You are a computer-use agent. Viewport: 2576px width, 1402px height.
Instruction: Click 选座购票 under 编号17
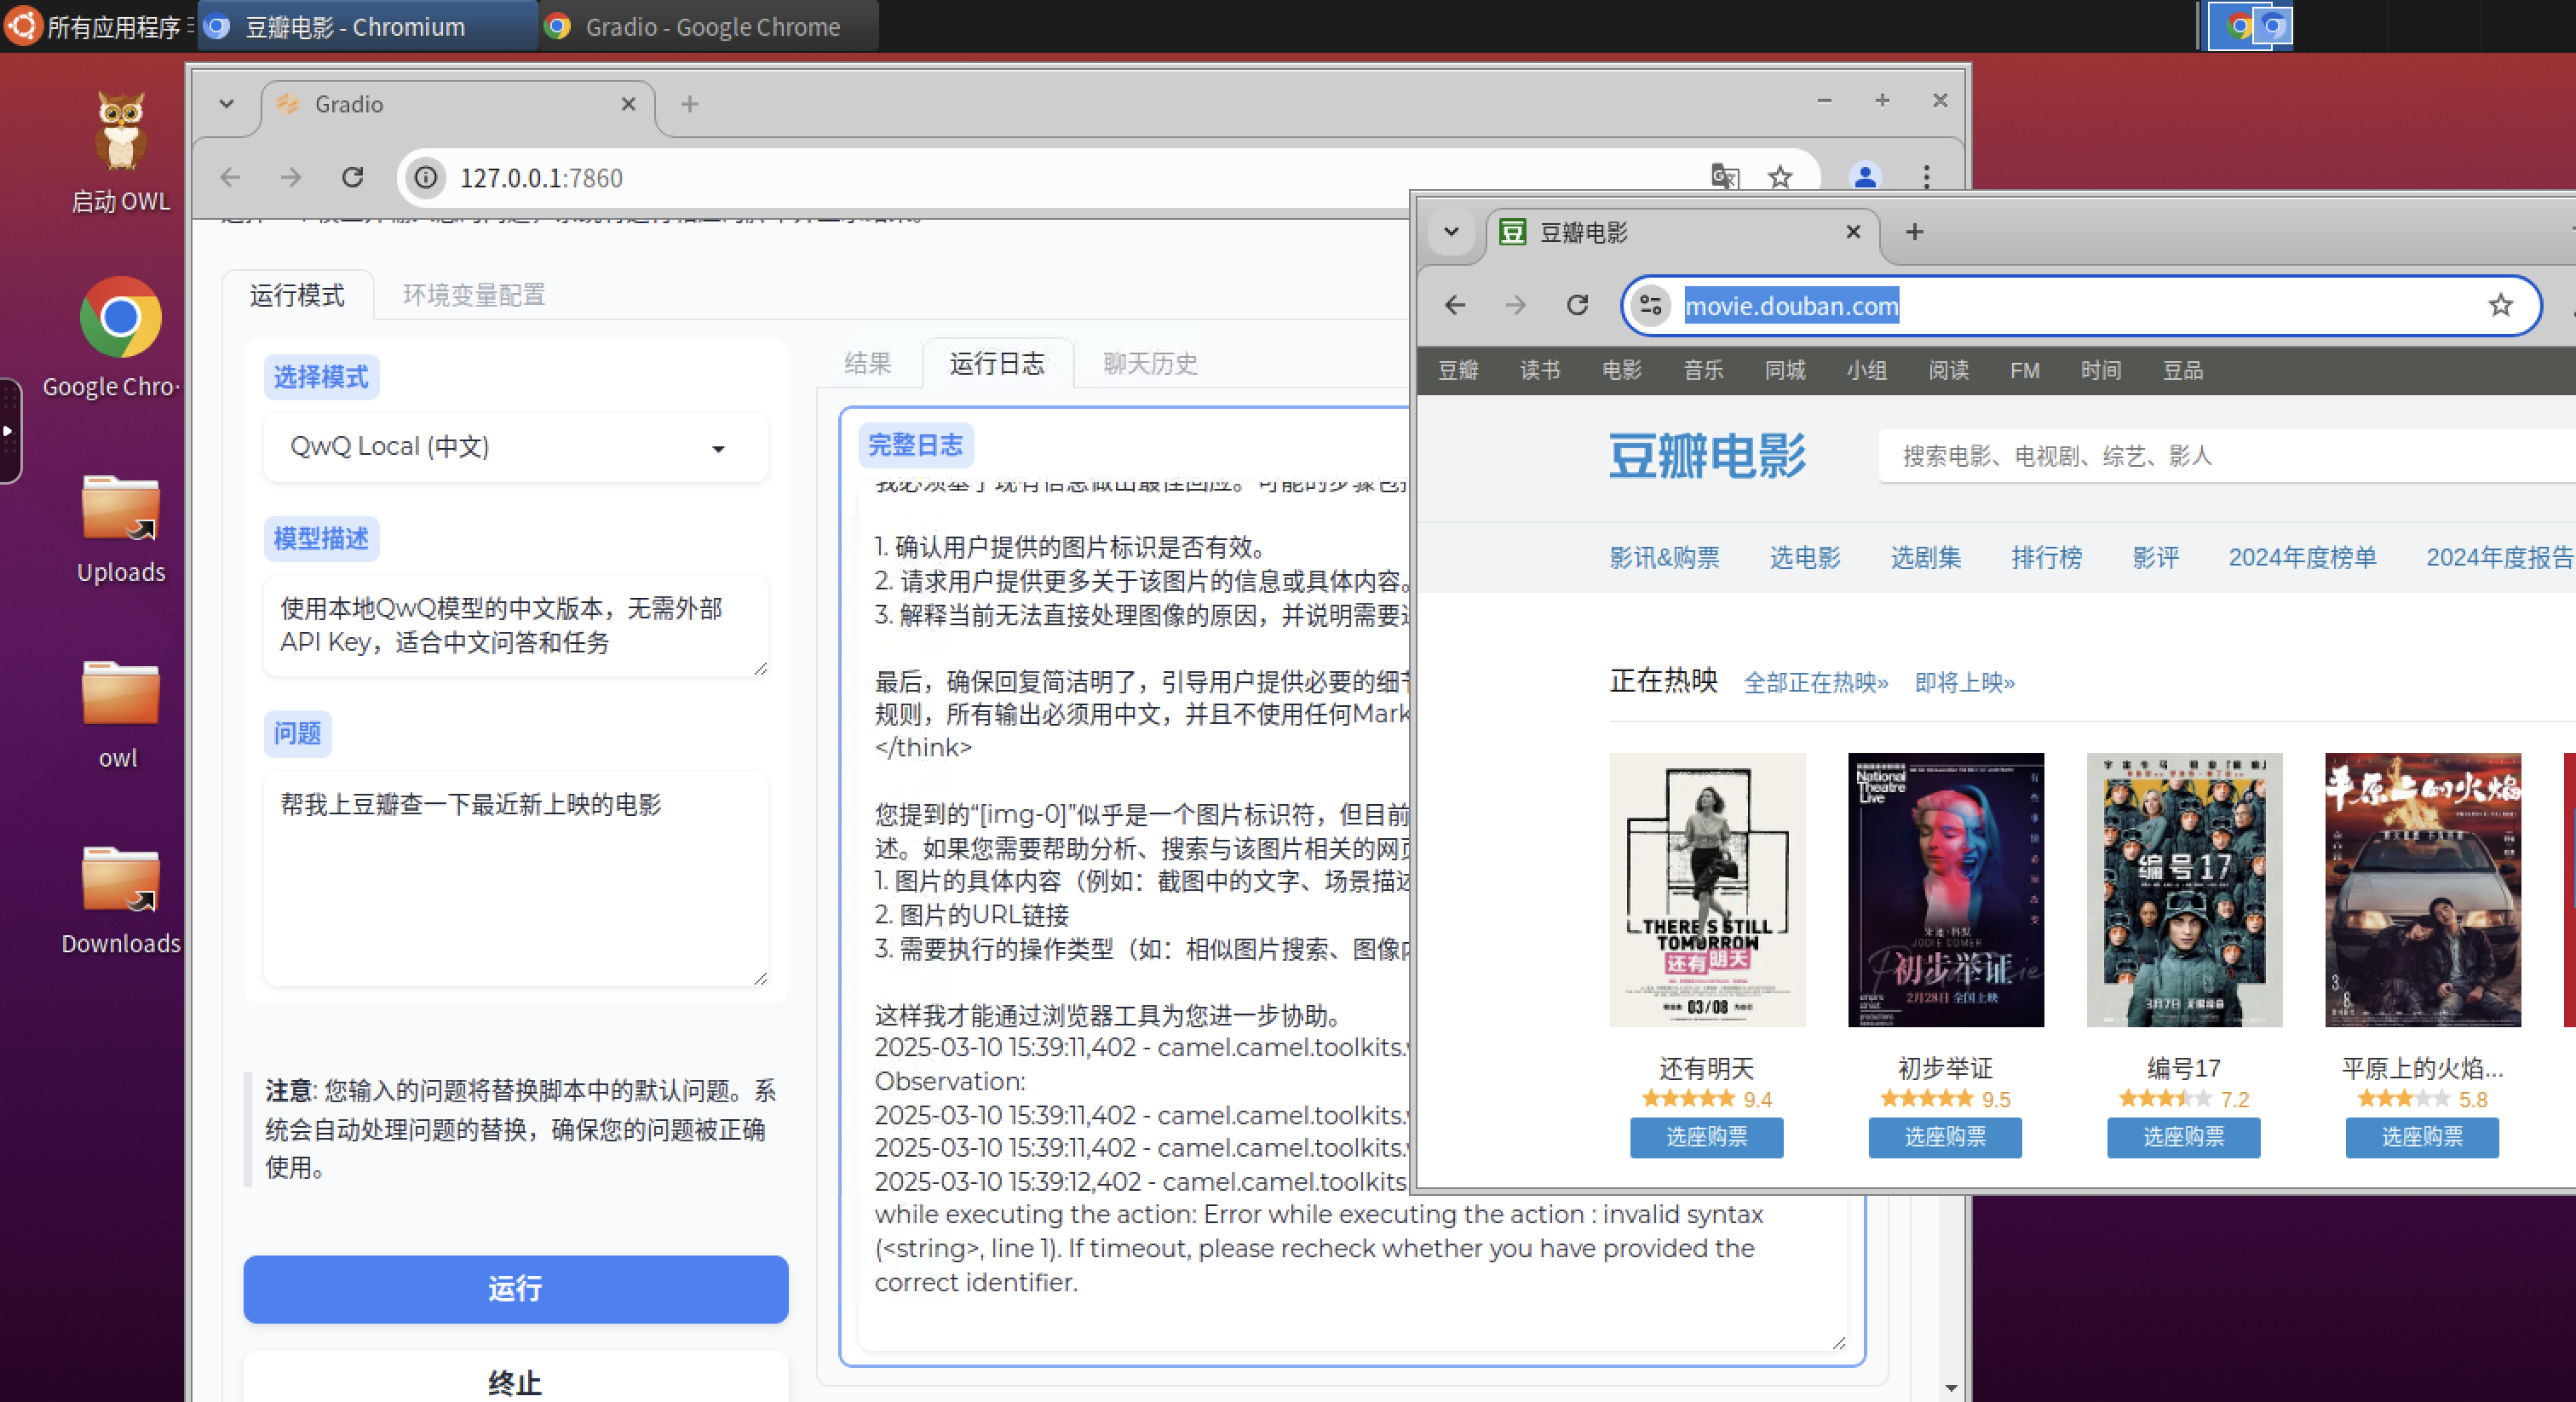(2183, 1137)
